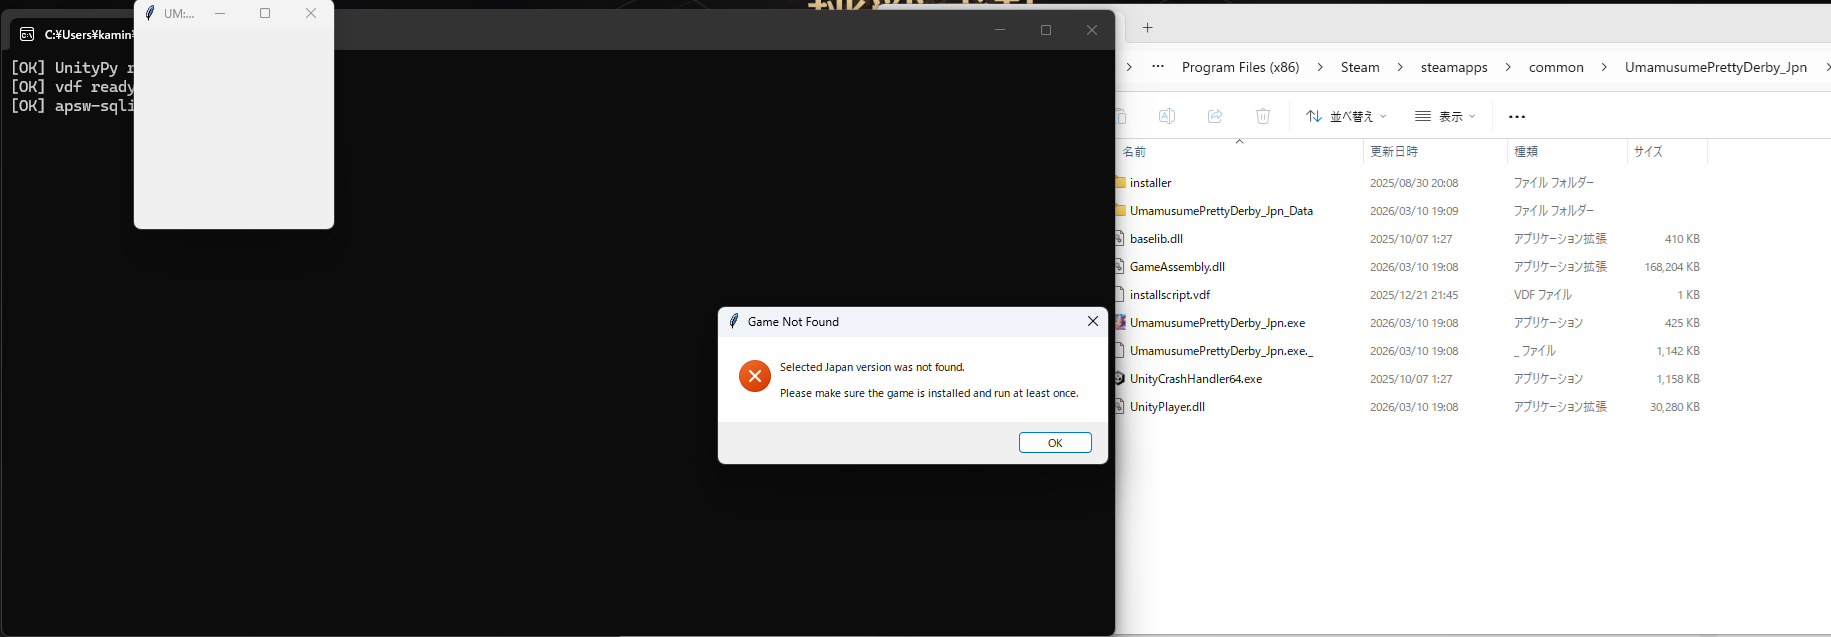Select installscript.vdf file
This screenshot has width=1831, height=637.
(x=1170, y=295)
